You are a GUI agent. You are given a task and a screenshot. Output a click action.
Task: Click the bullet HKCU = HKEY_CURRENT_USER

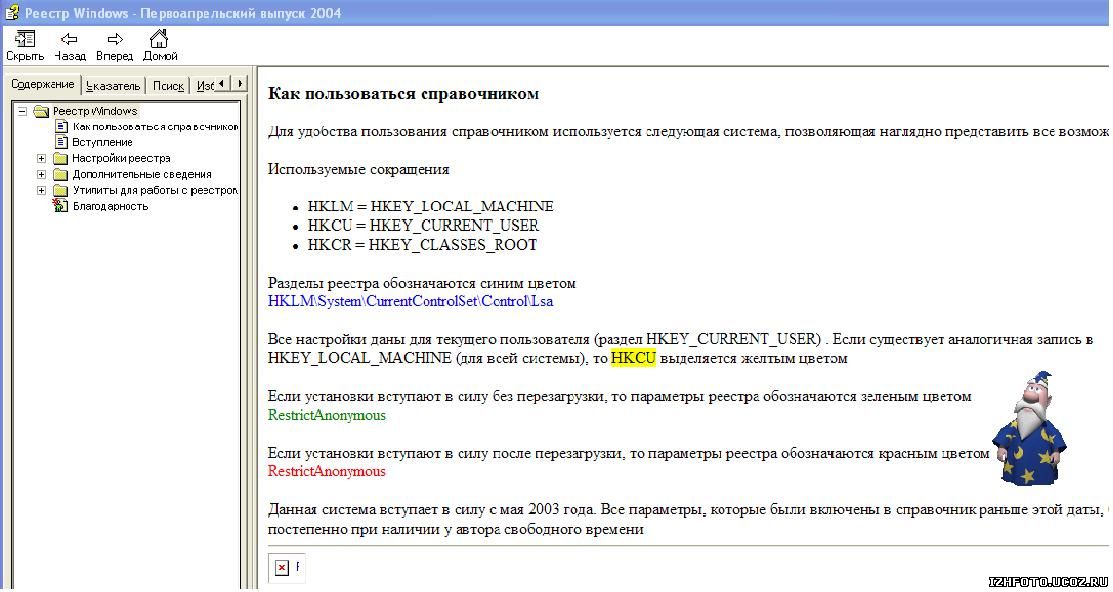pyautogui.click(x=423, y=226)
